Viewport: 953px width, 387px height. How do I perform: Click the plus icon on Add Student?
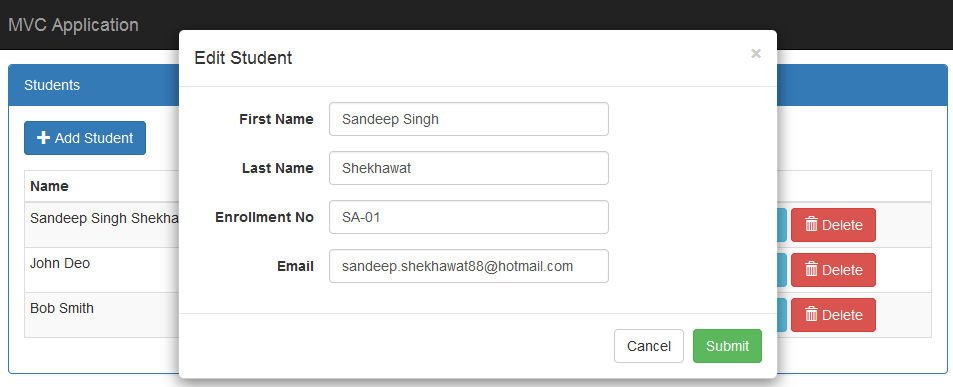click(43, 138)
